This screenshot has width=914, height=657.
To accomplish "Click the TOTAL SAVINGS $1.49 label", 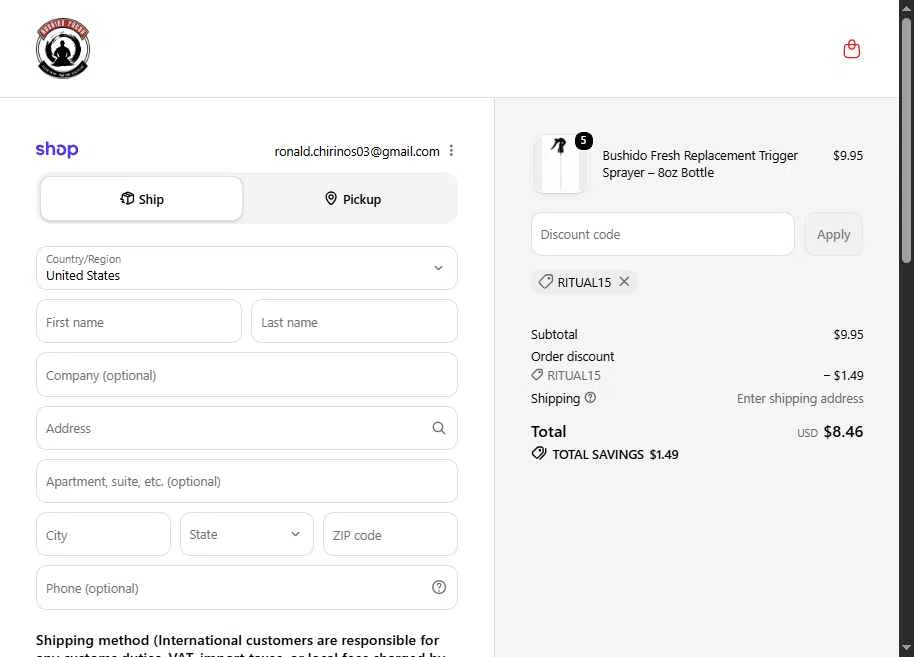I will point(615,454).
